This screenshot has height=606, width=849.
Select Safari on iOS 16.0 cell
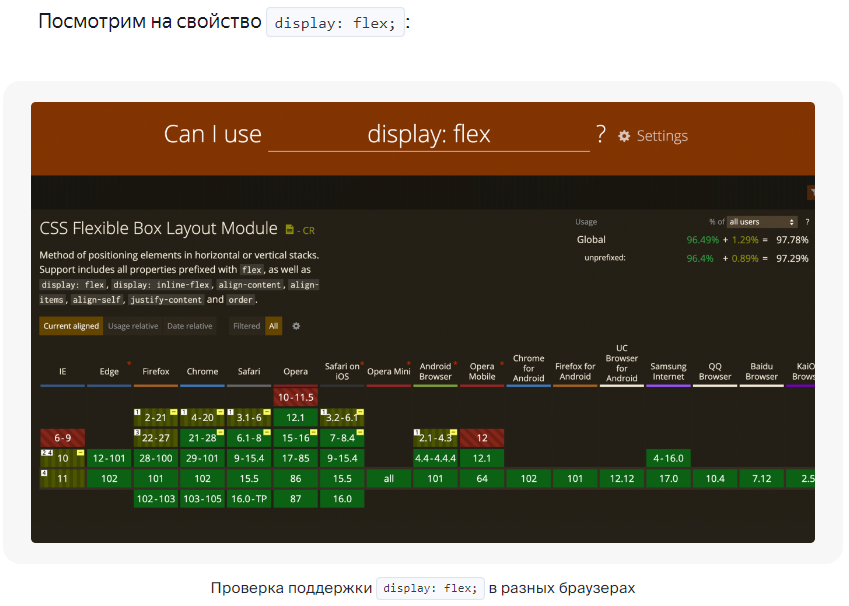(x=342, y=499)
